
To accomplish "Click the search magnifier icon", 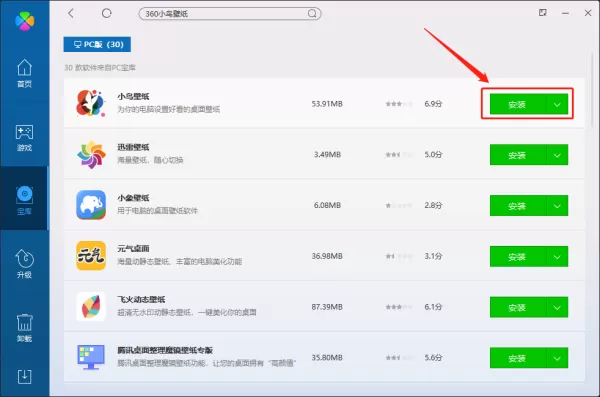I will click(x=312, y=14).
